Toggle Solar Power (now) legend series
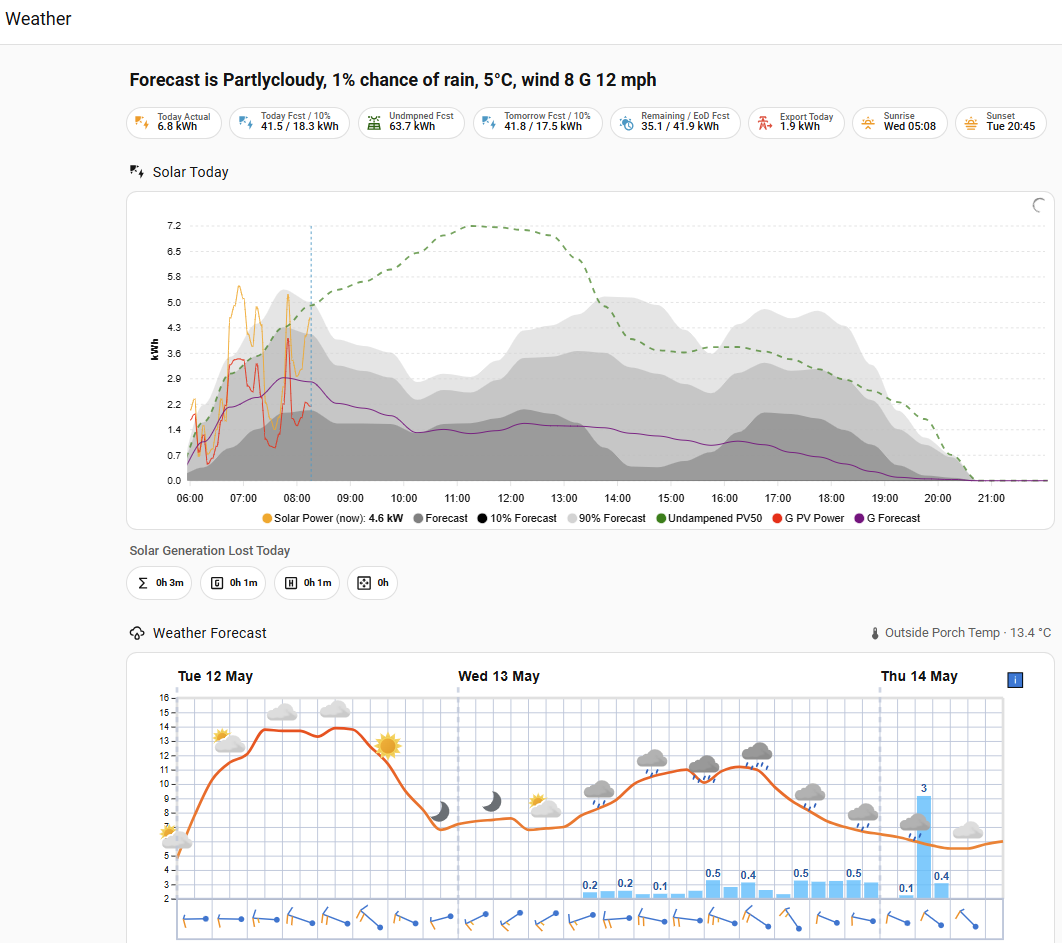 click(333, 518)
